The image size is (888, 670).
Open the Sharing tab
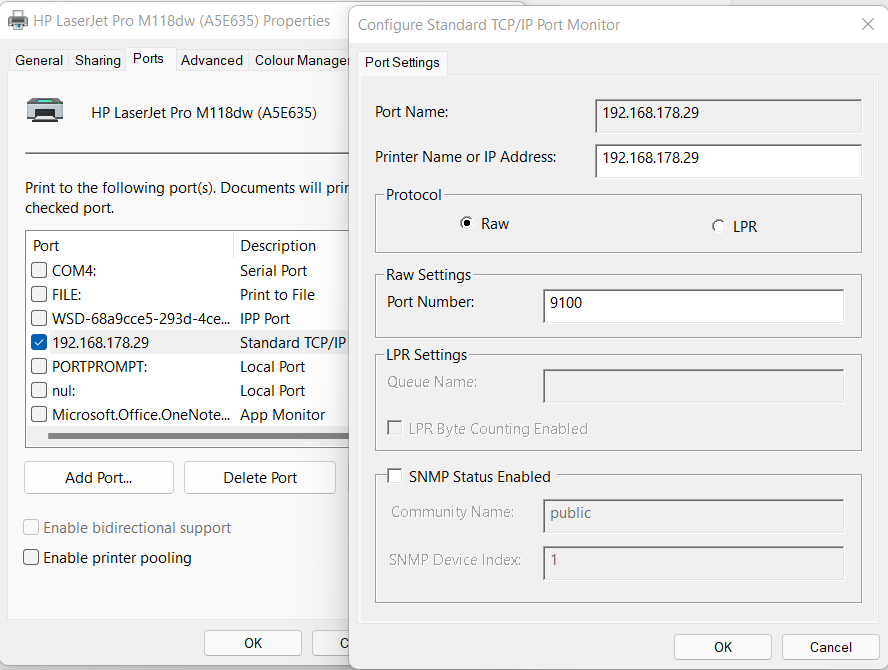pyautogui.click(x=97, y=60)
